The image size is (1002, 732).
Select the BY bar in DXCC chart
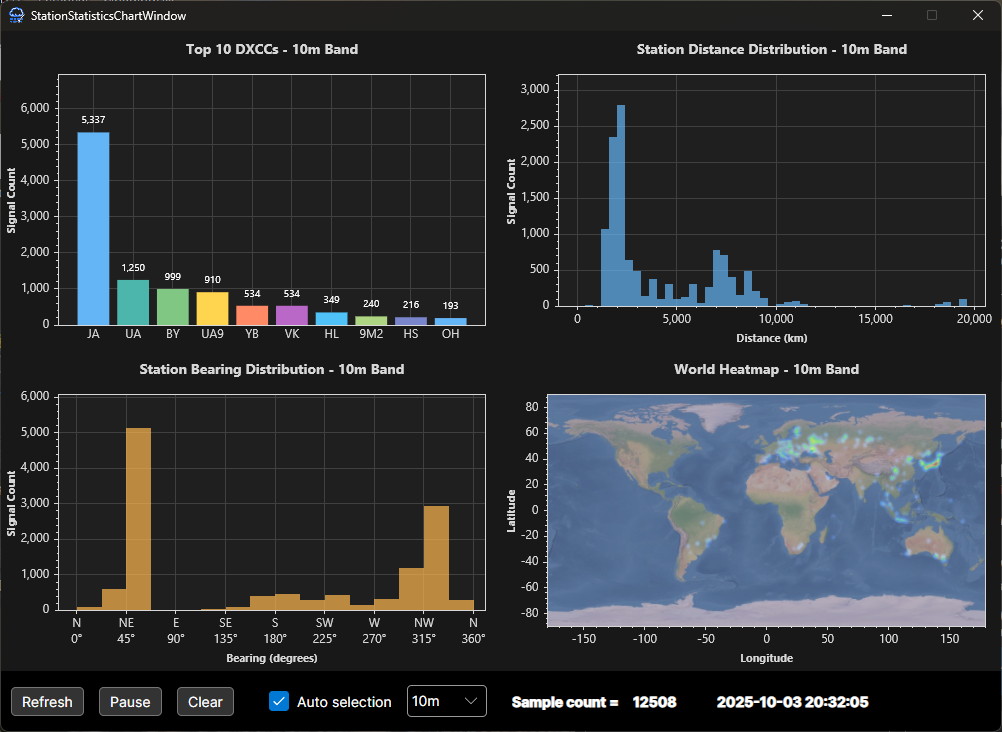[x=173, y=307]
